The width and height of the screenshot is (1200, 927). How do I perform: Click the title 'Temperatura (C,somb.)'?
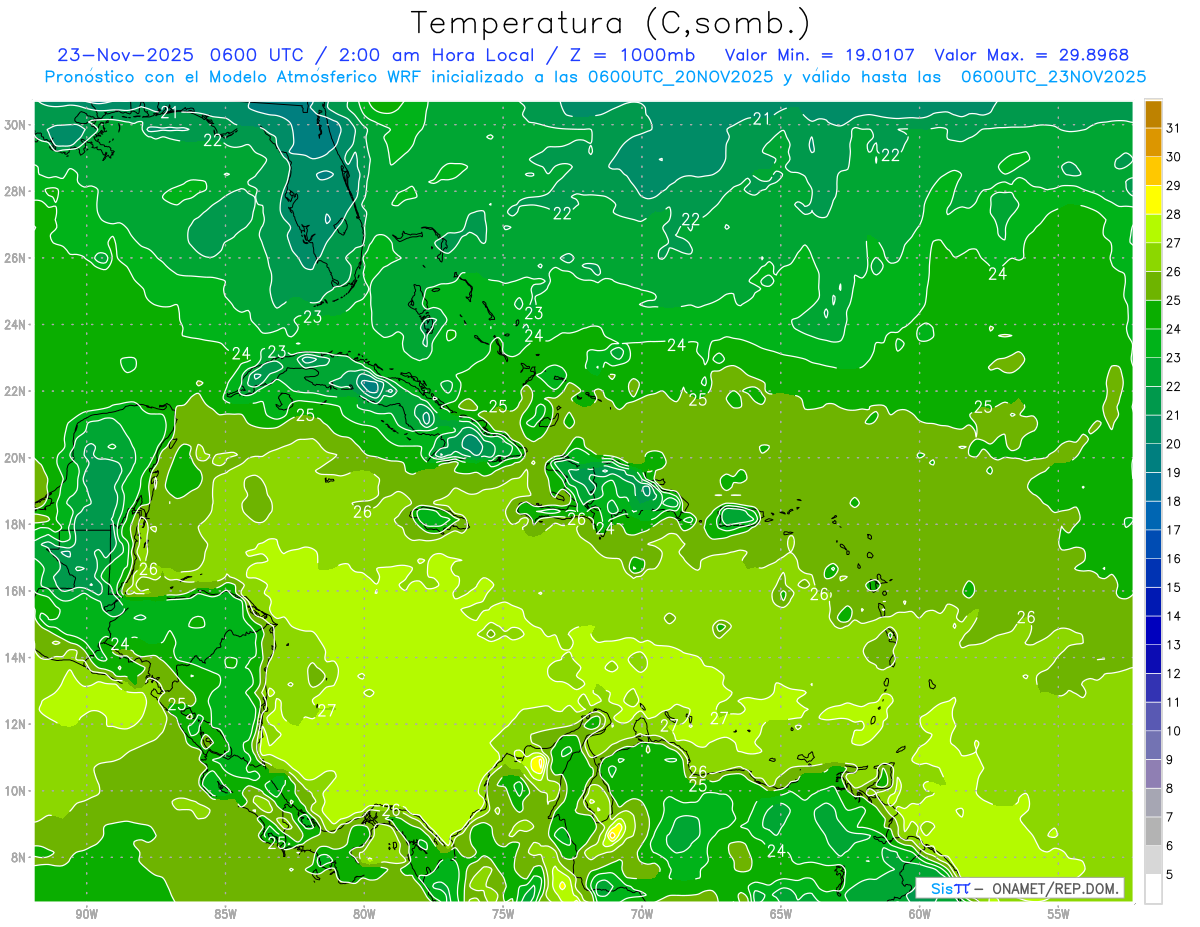click(611, 23)
